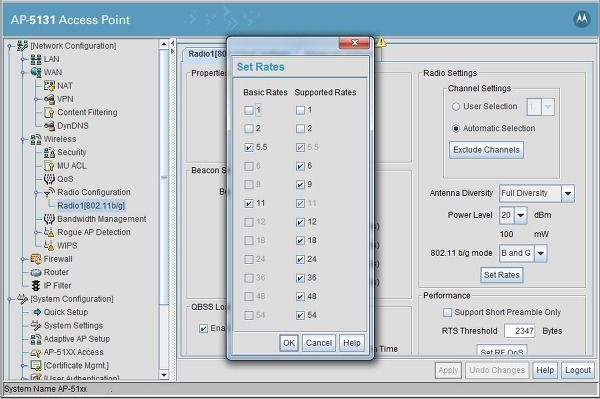Click the VPN icon in the tree
Image resolution: width=600 pixels, height=399 pixels.
click(x=49, y=99)
